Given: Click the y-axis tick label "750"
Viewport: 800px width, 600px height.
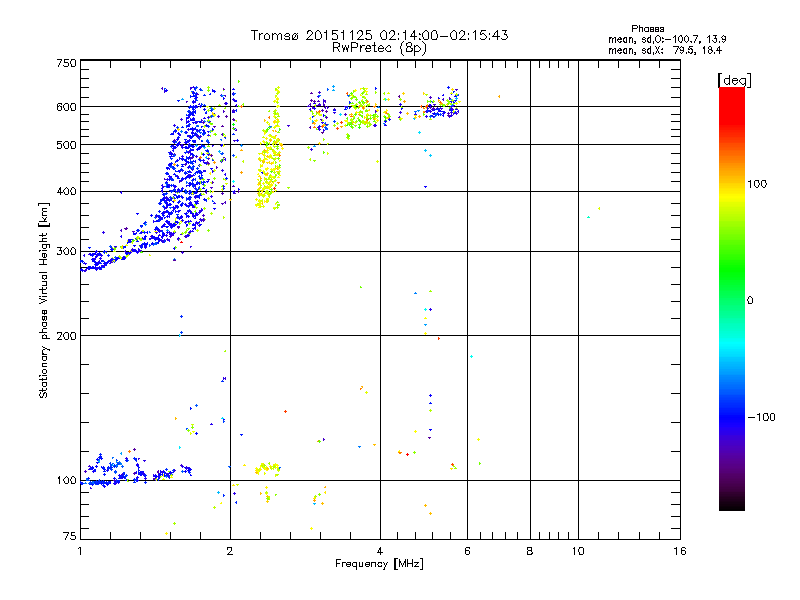Looking at the screenshot, I should tap(66, 63).
